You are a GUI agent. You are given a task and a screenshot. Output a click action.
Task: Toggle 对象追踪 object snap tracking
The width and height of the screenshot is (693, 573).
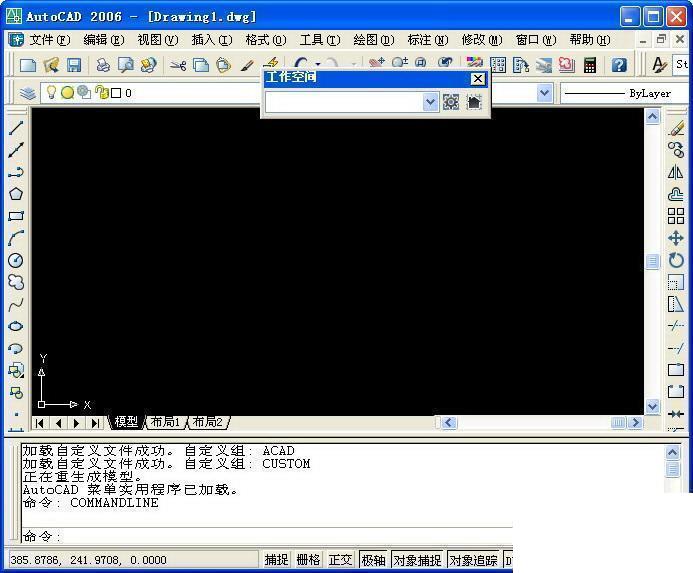point(473,560)
